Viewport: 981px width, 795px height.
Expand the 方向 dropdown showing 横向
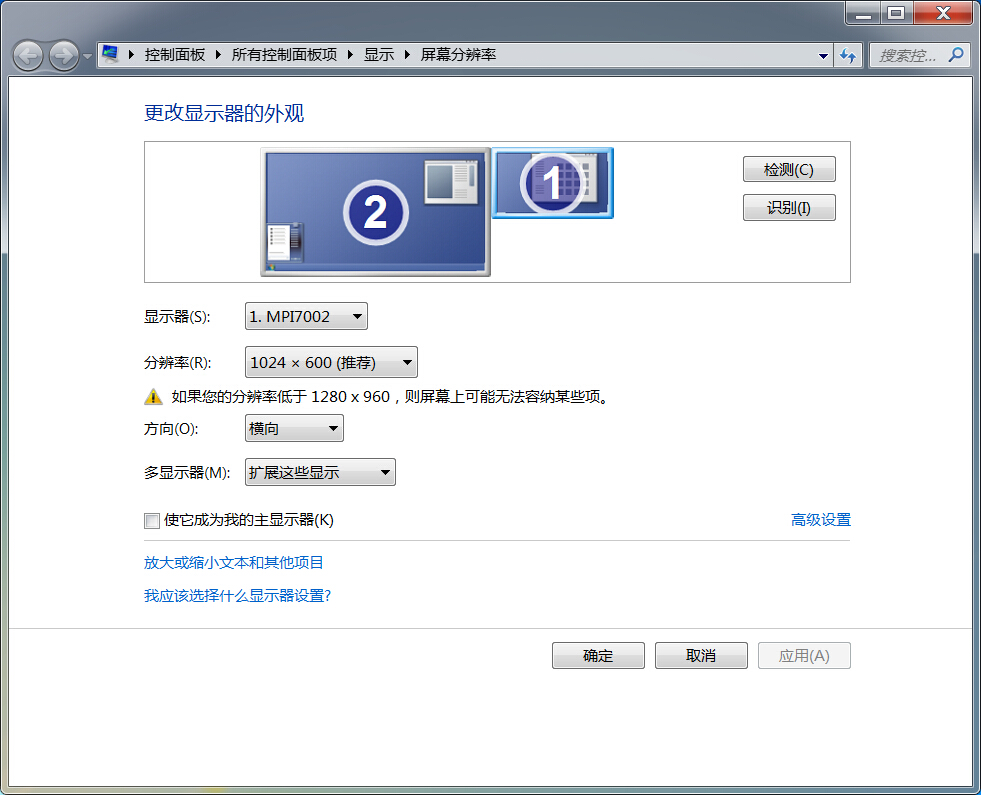(294, 429)
